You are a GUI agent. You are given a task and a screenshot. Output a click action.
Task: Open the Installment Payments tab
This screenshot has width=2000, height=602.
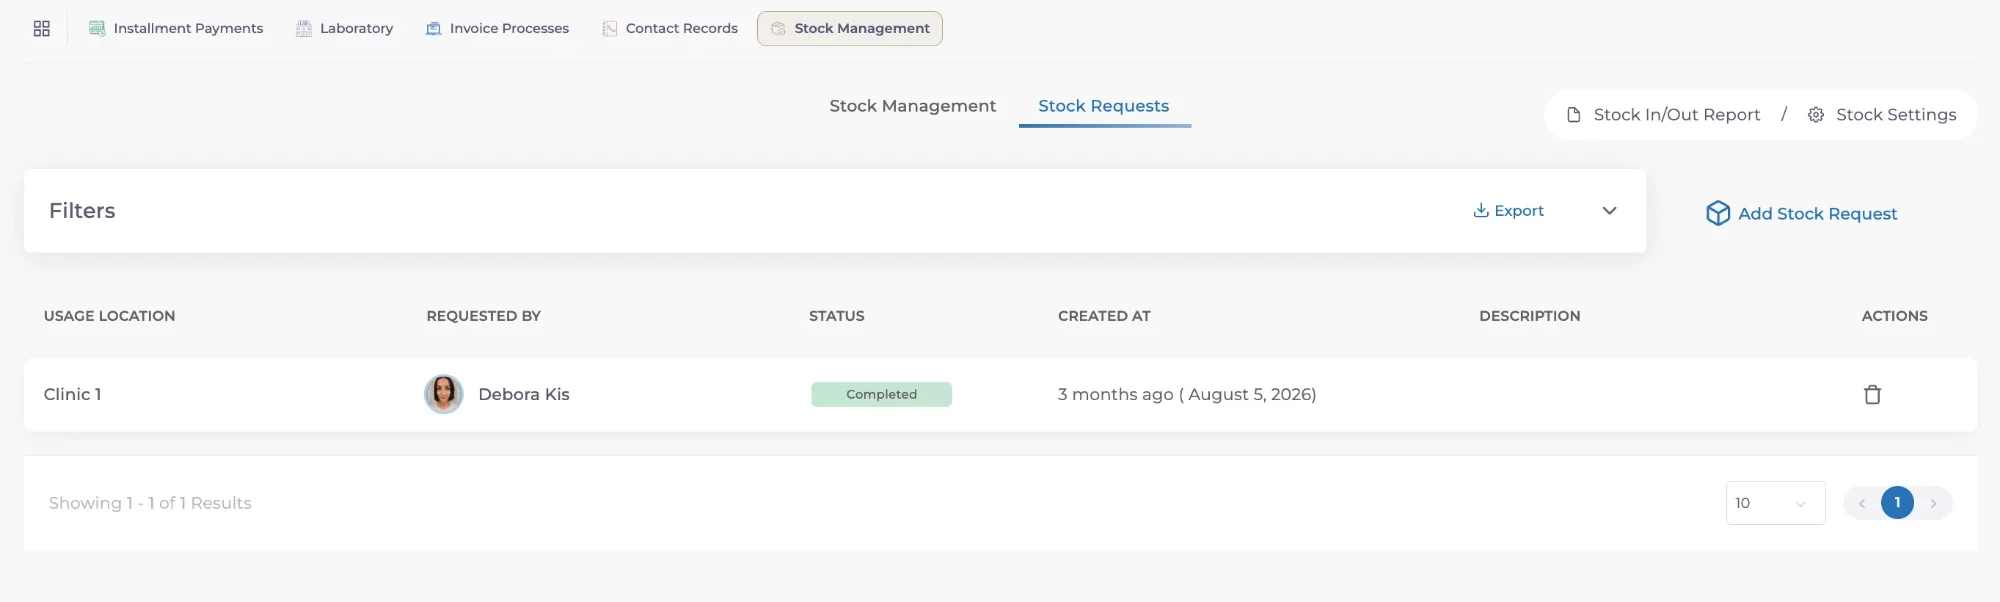pyautogui.click(x=176, y=28)
